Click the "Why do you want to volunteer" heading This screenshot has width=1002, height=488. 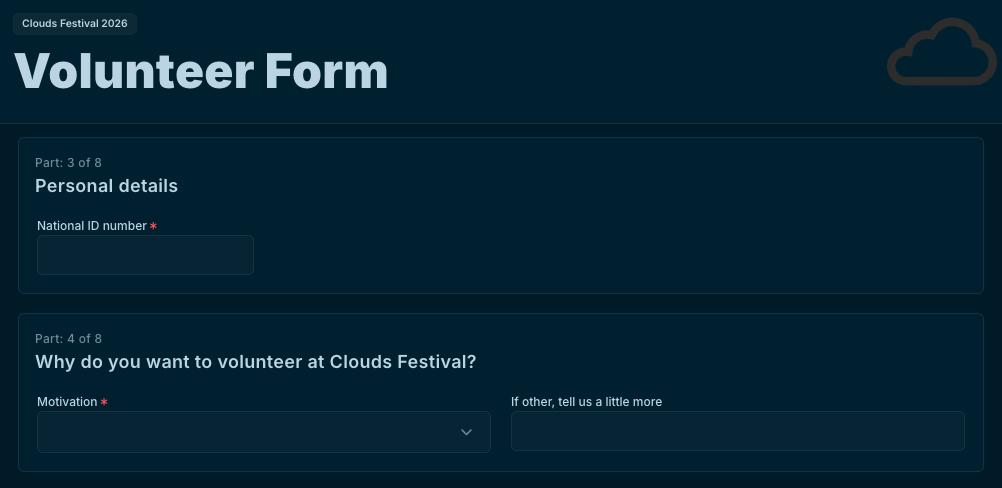click(x=255, y=362)
